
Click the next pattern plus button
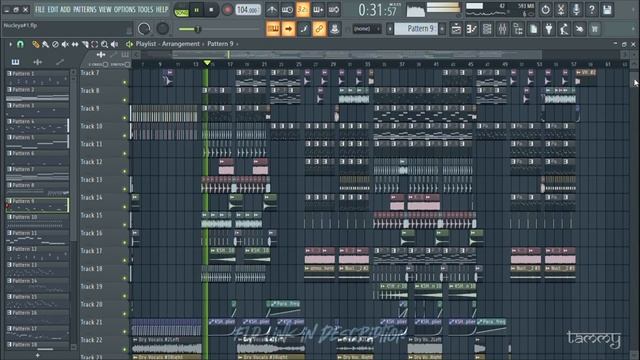[442, 29]
